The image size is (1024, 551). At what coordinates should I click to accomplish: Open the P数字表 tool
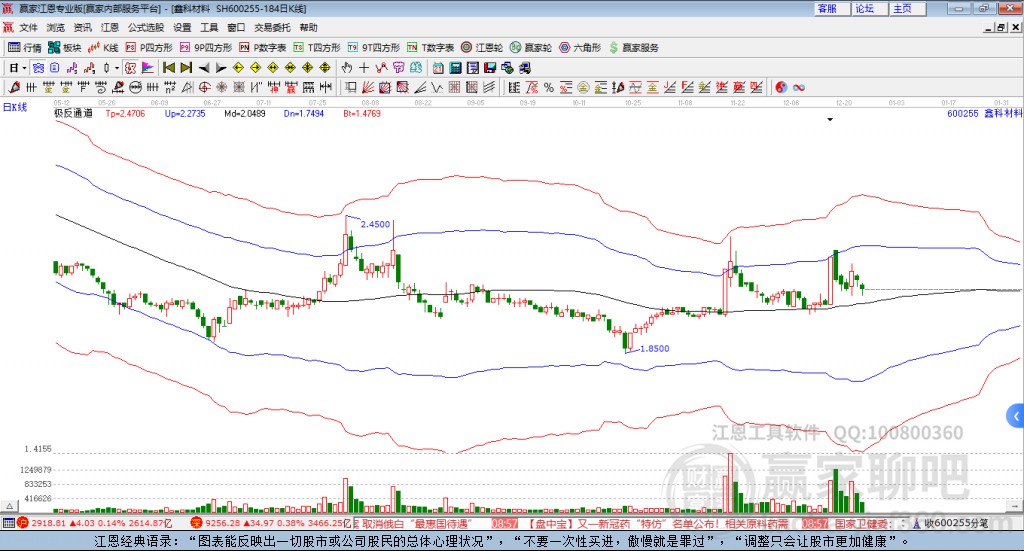263,48
